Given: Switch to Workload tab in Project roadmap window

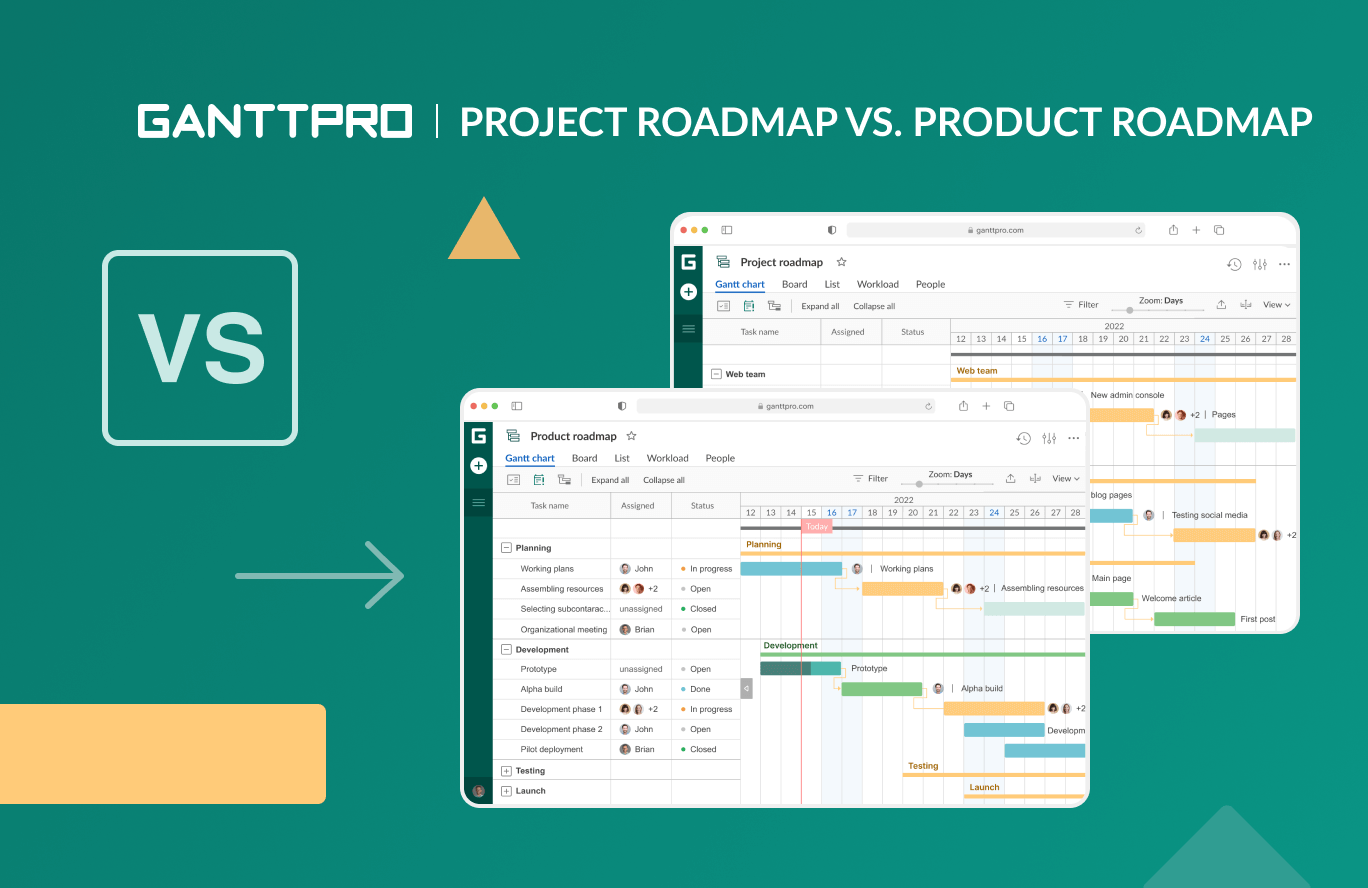Looking at the screenshot, I should tap(878, 284).
